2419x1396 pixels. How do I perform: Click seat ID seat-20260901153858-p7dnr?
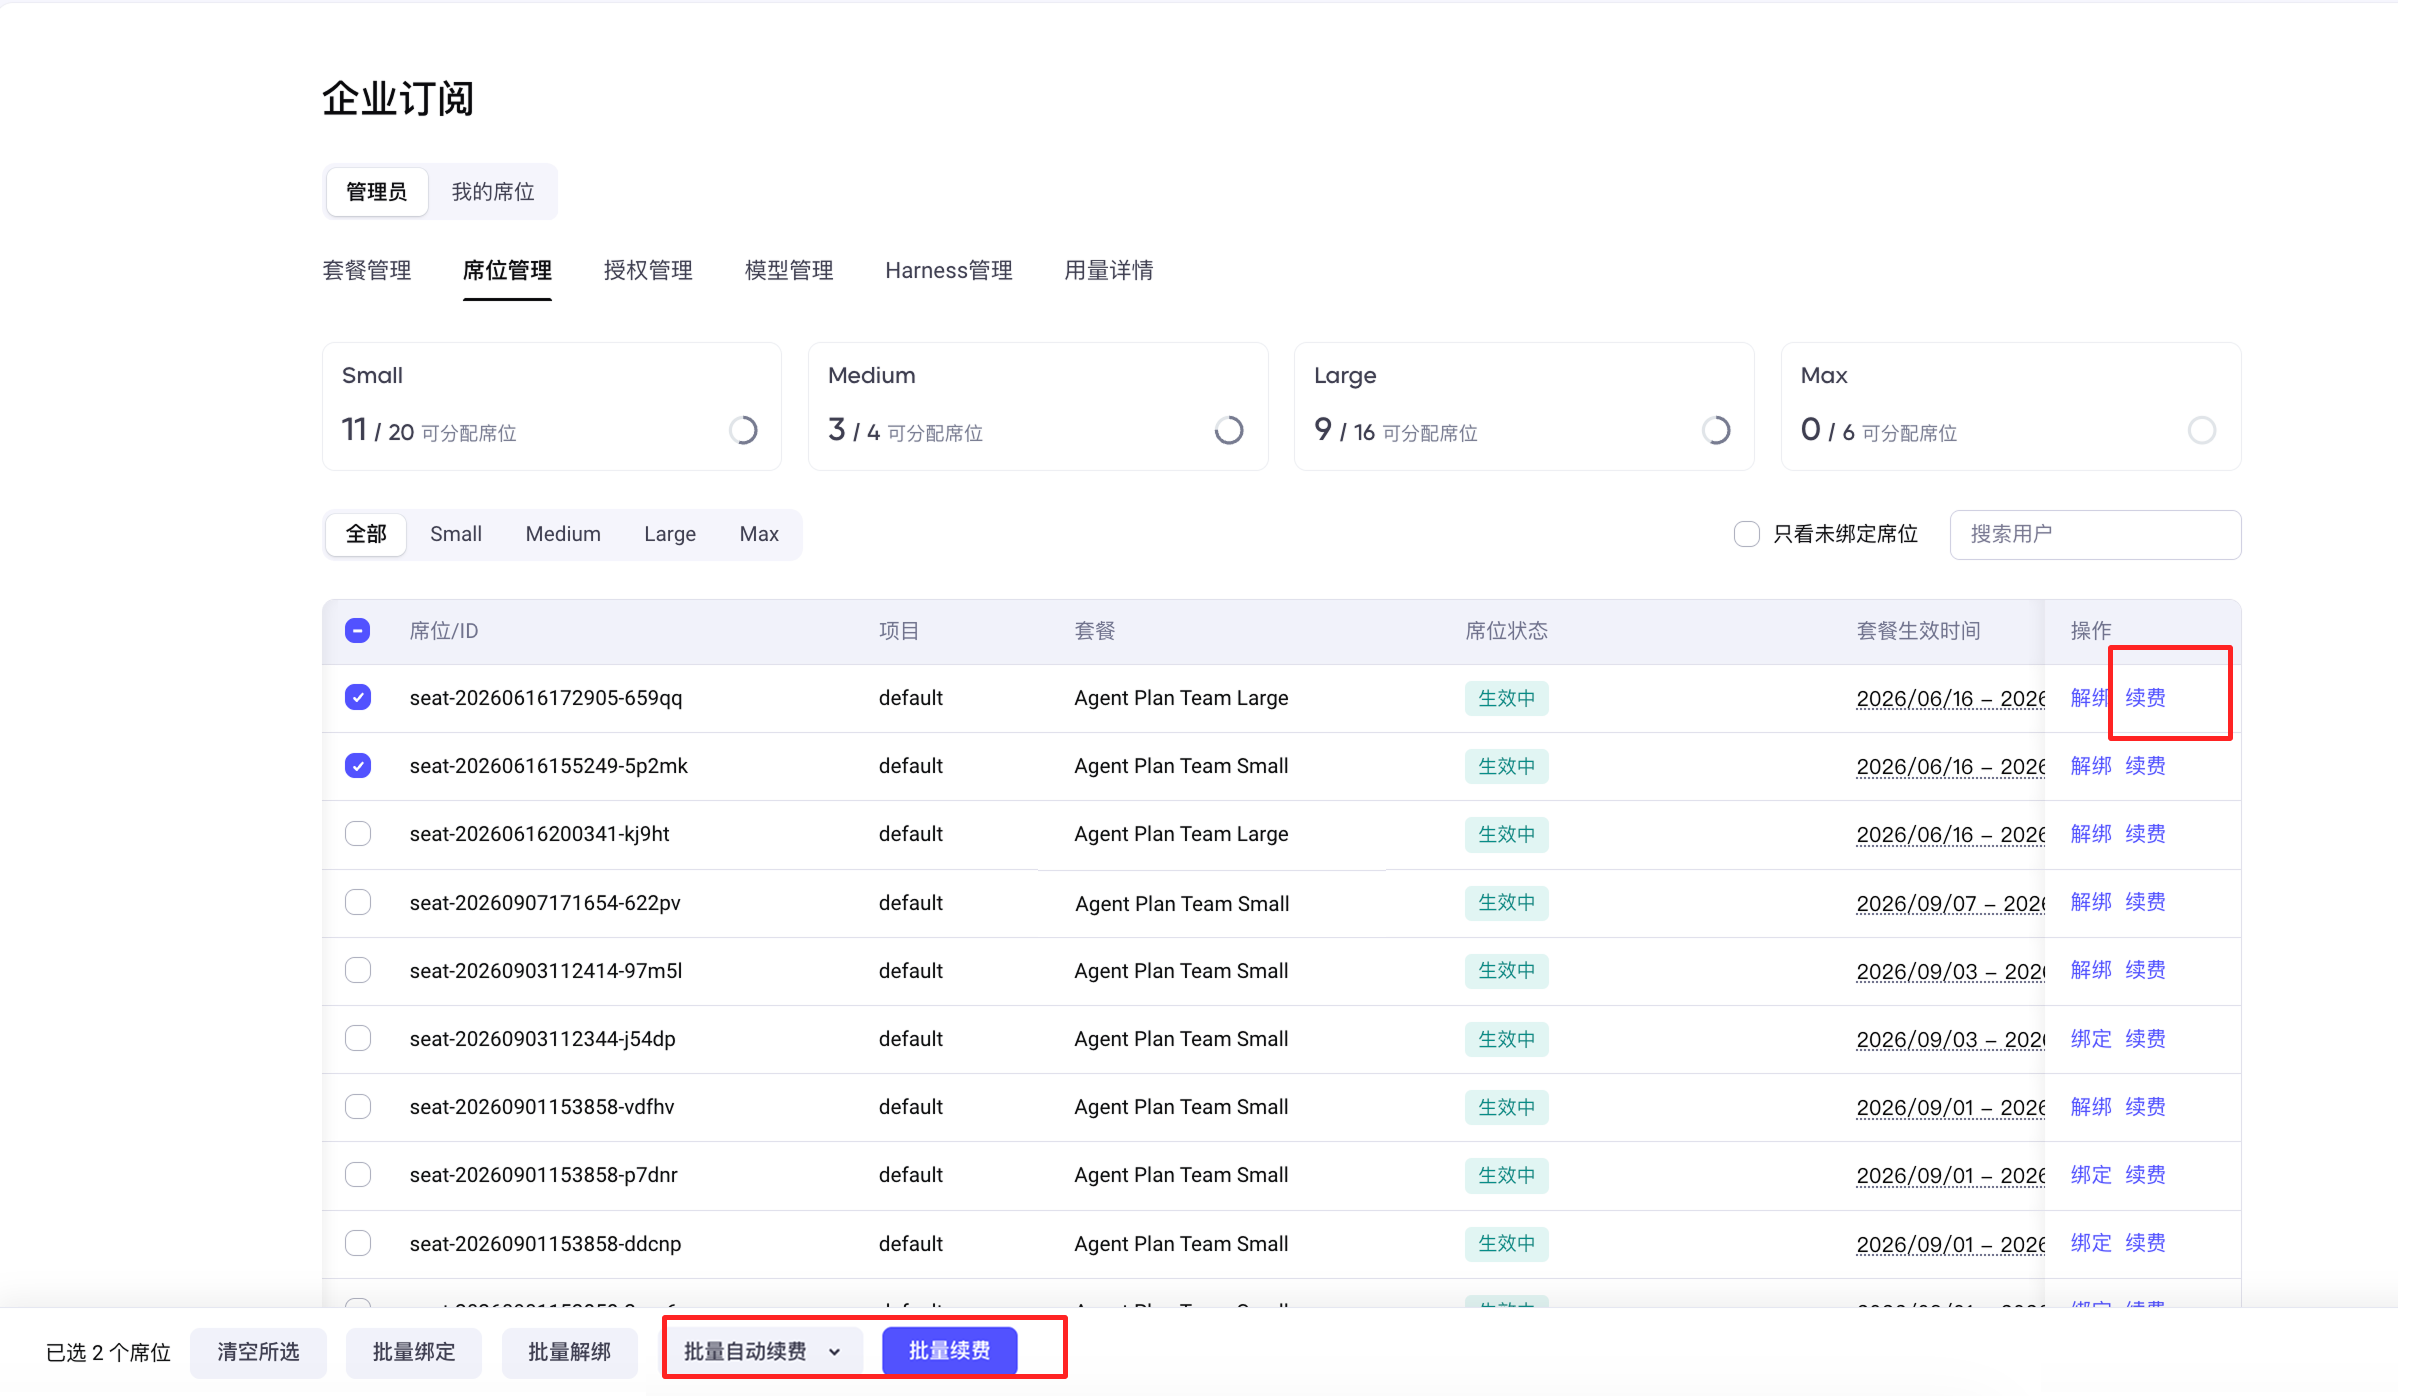(x=543, y=1175)
